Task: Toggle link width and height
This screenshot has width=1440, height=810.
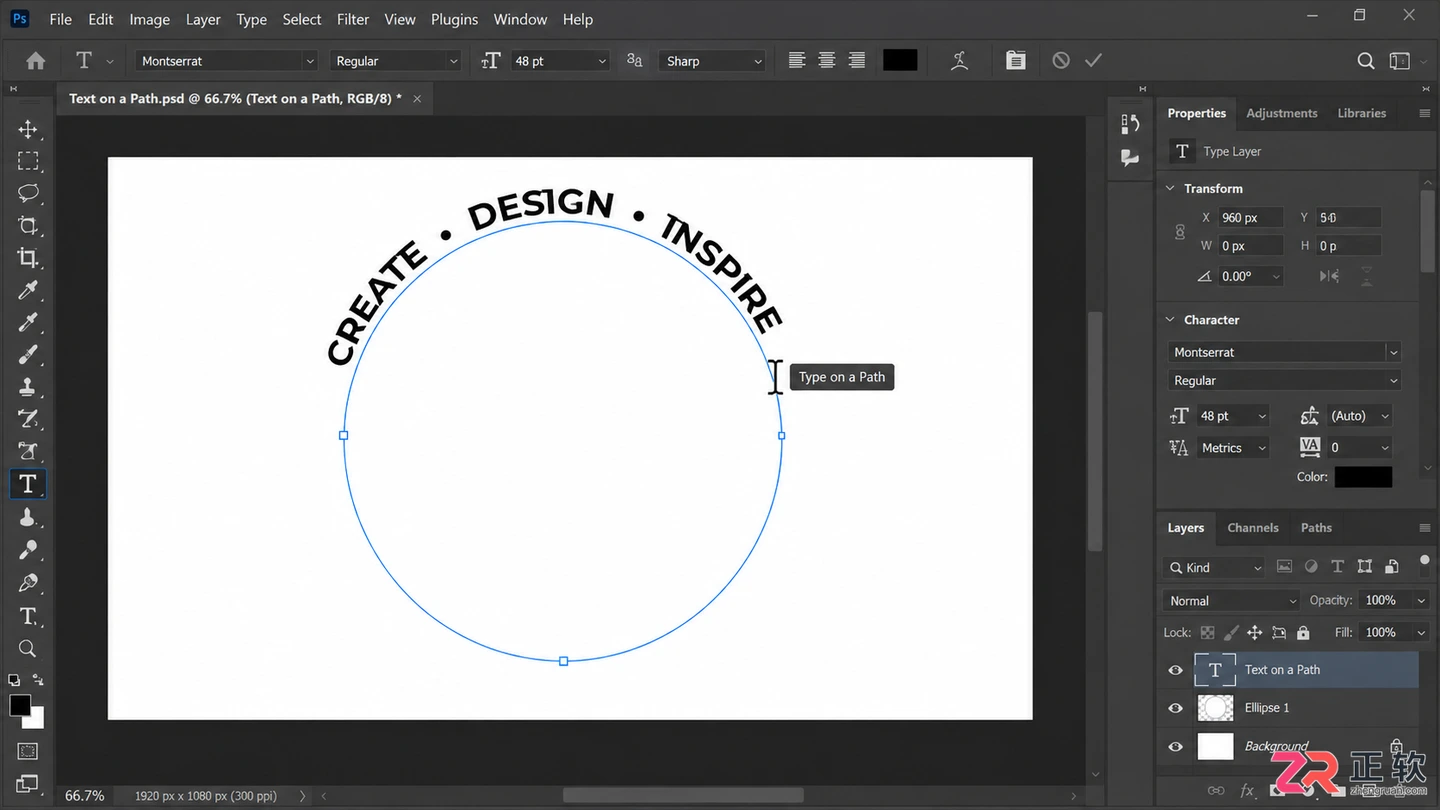Action: [1180, 232]
